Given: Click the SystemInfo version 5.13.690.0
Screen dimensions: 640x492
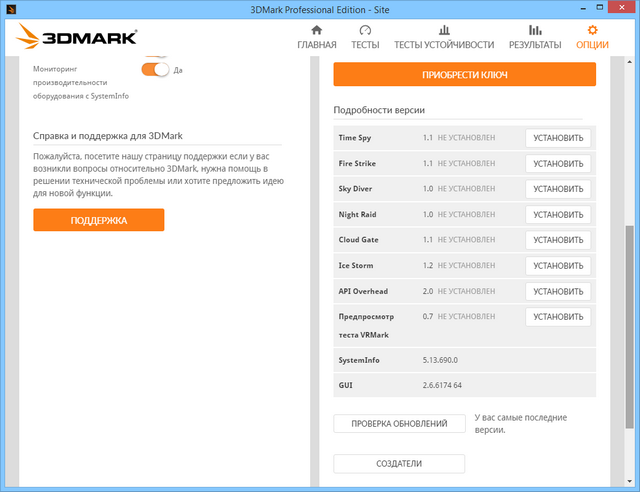Looking at the screenshot, I should 440,360.
